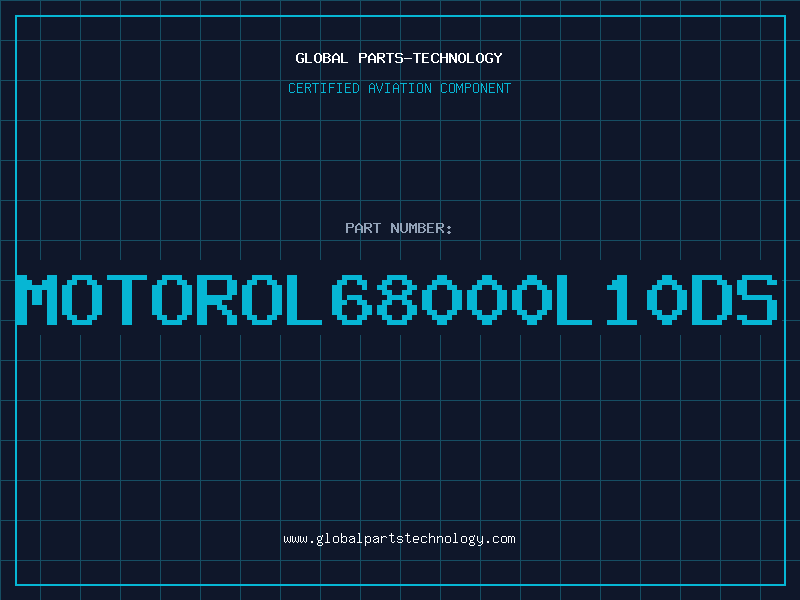Screen dimensions: 800x600
Task: Select final letter S in part number
Action: tap(757, 300)
